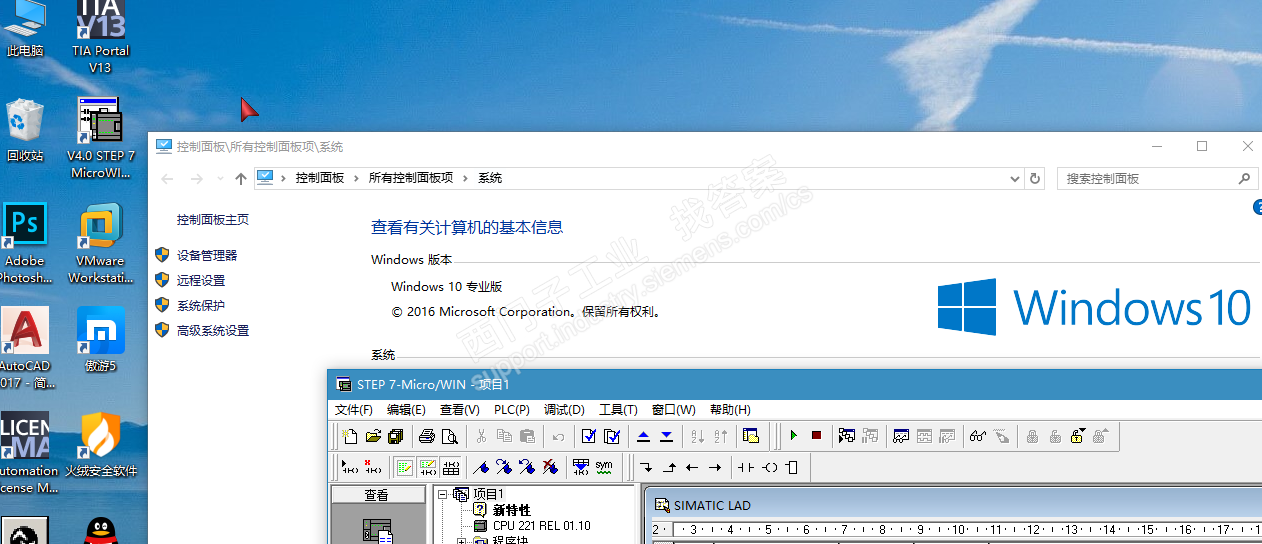Insert a Coil with the toolbar icon

769,467
